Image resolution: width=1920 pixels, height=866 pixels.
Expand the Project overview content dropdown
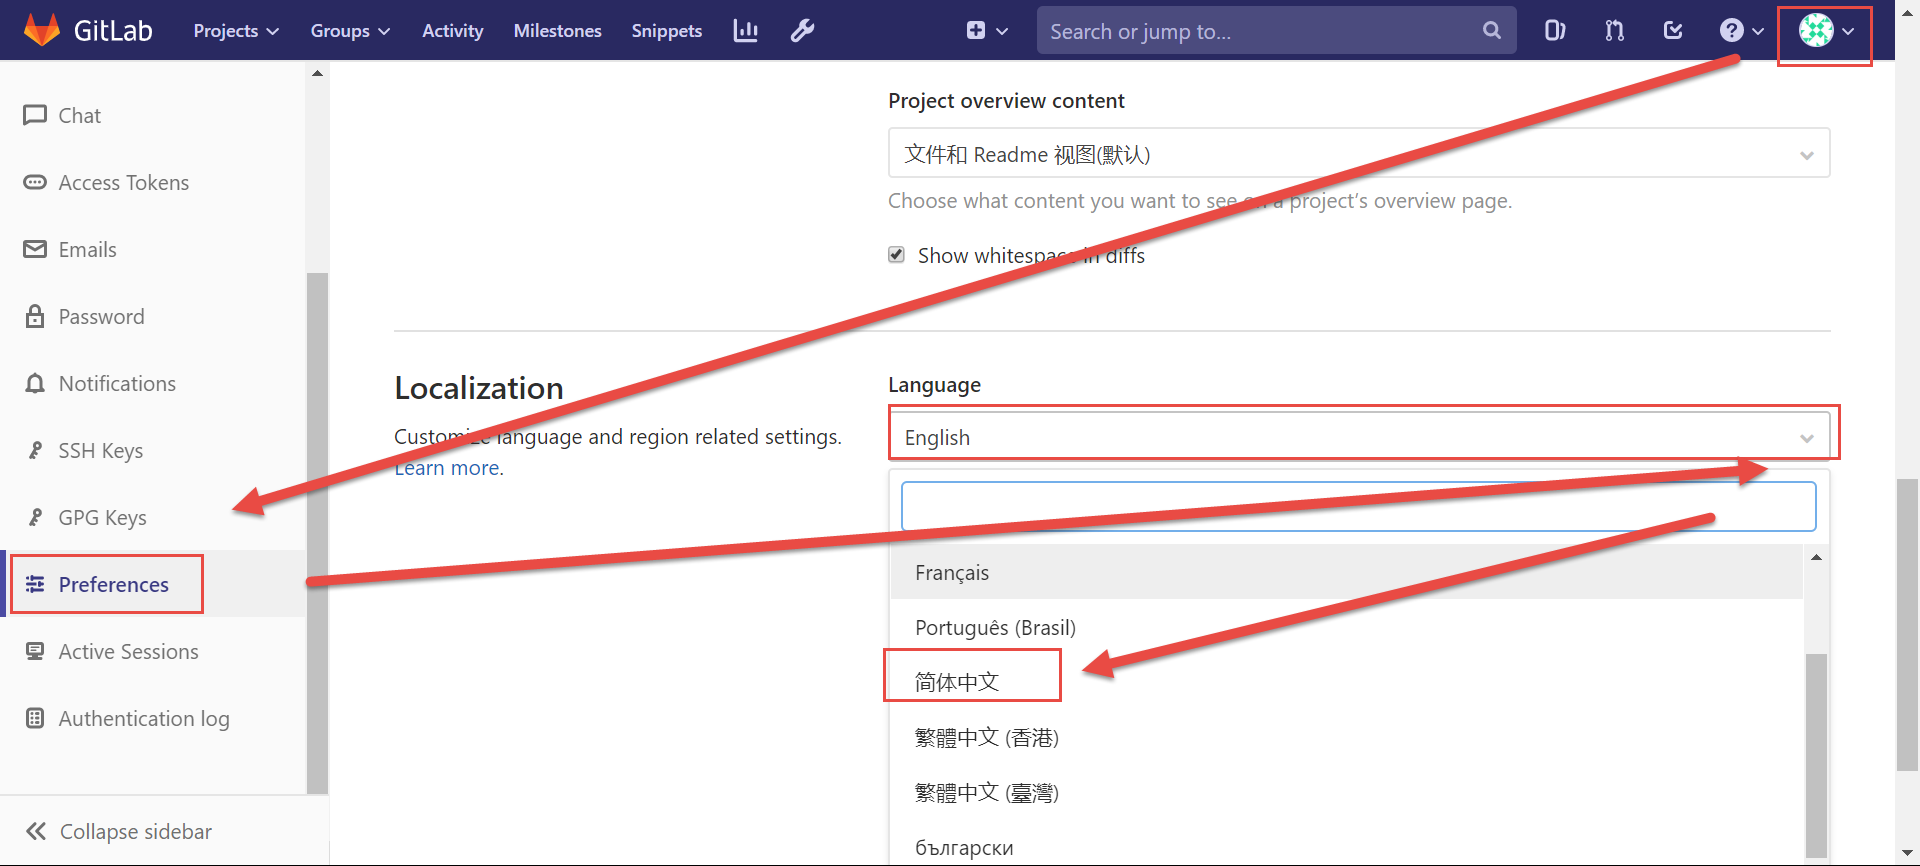(1358, 154)
